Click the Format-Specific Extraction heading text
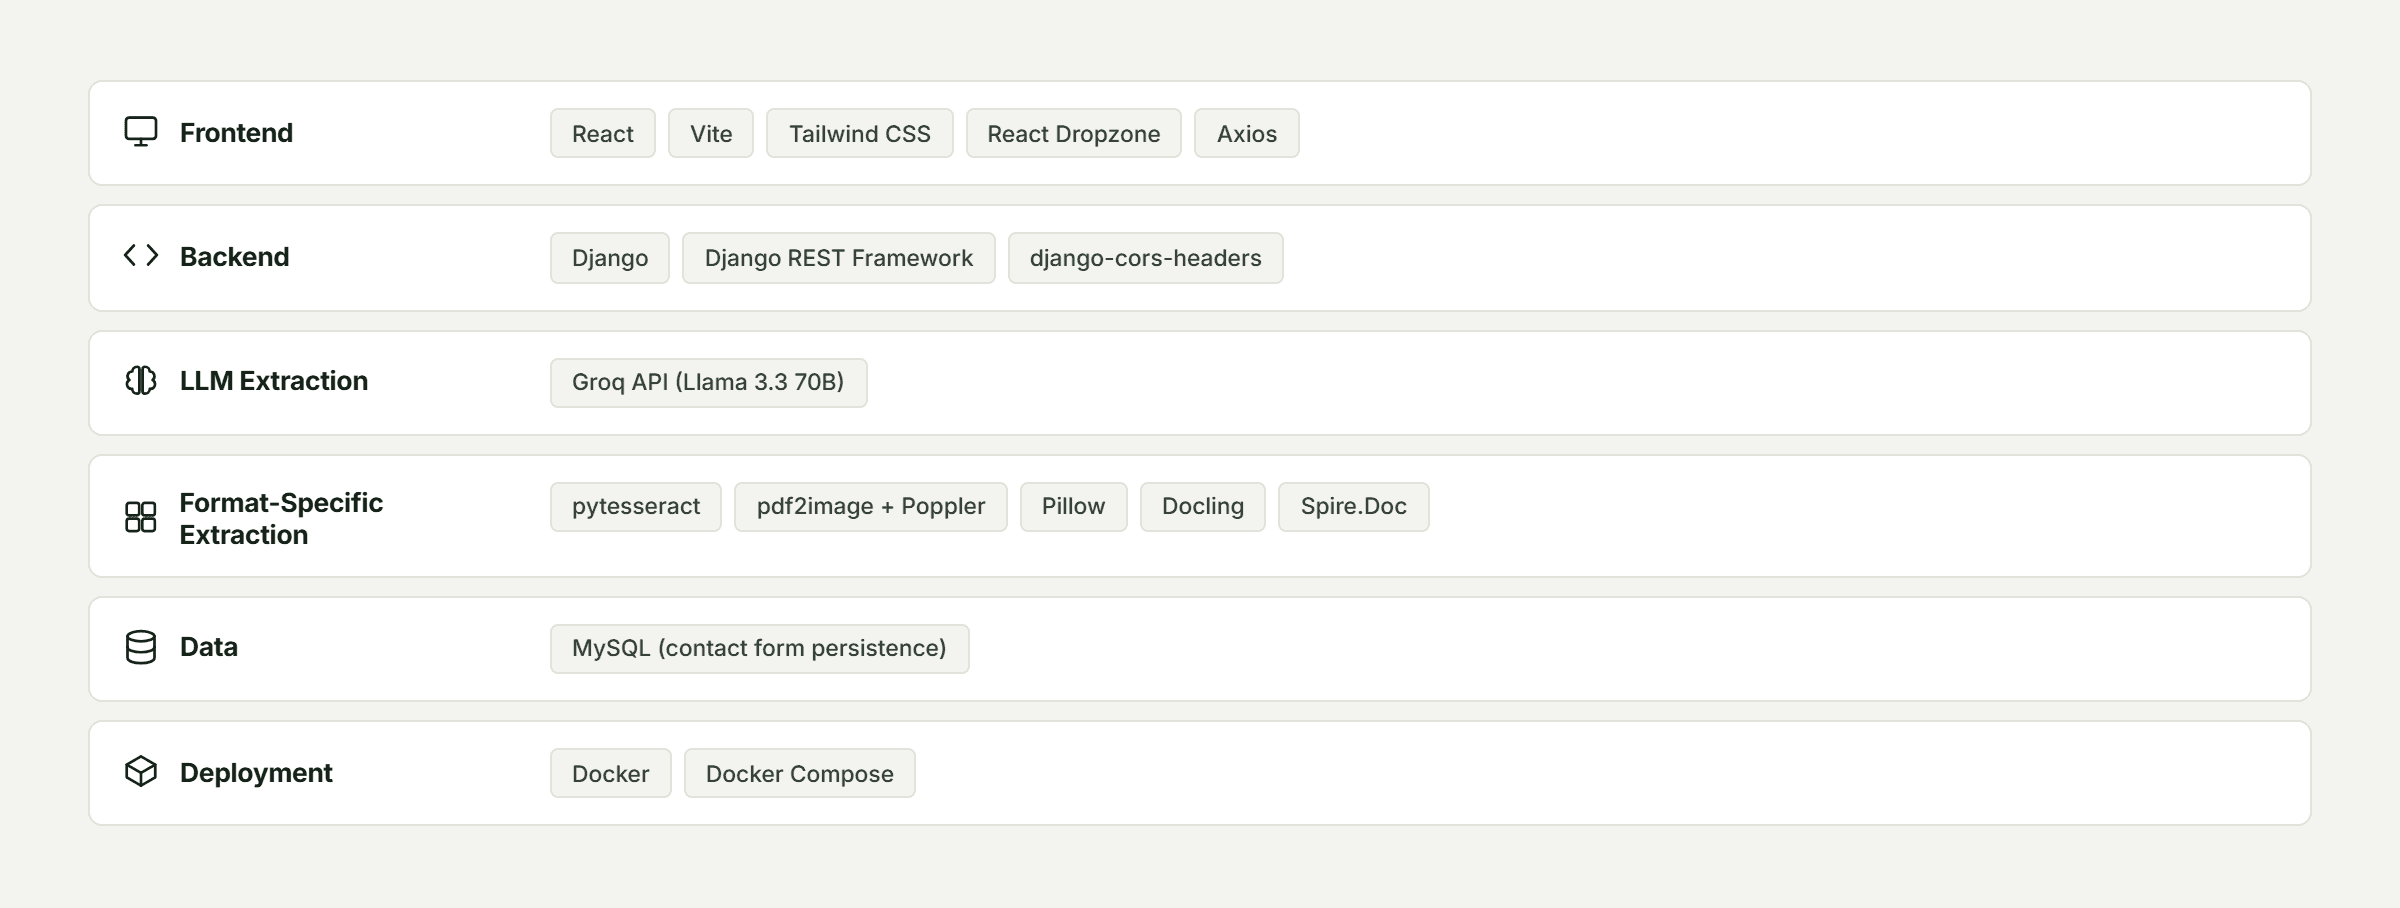The height and width of the screenshot is (908, 2400). [281, 518]
